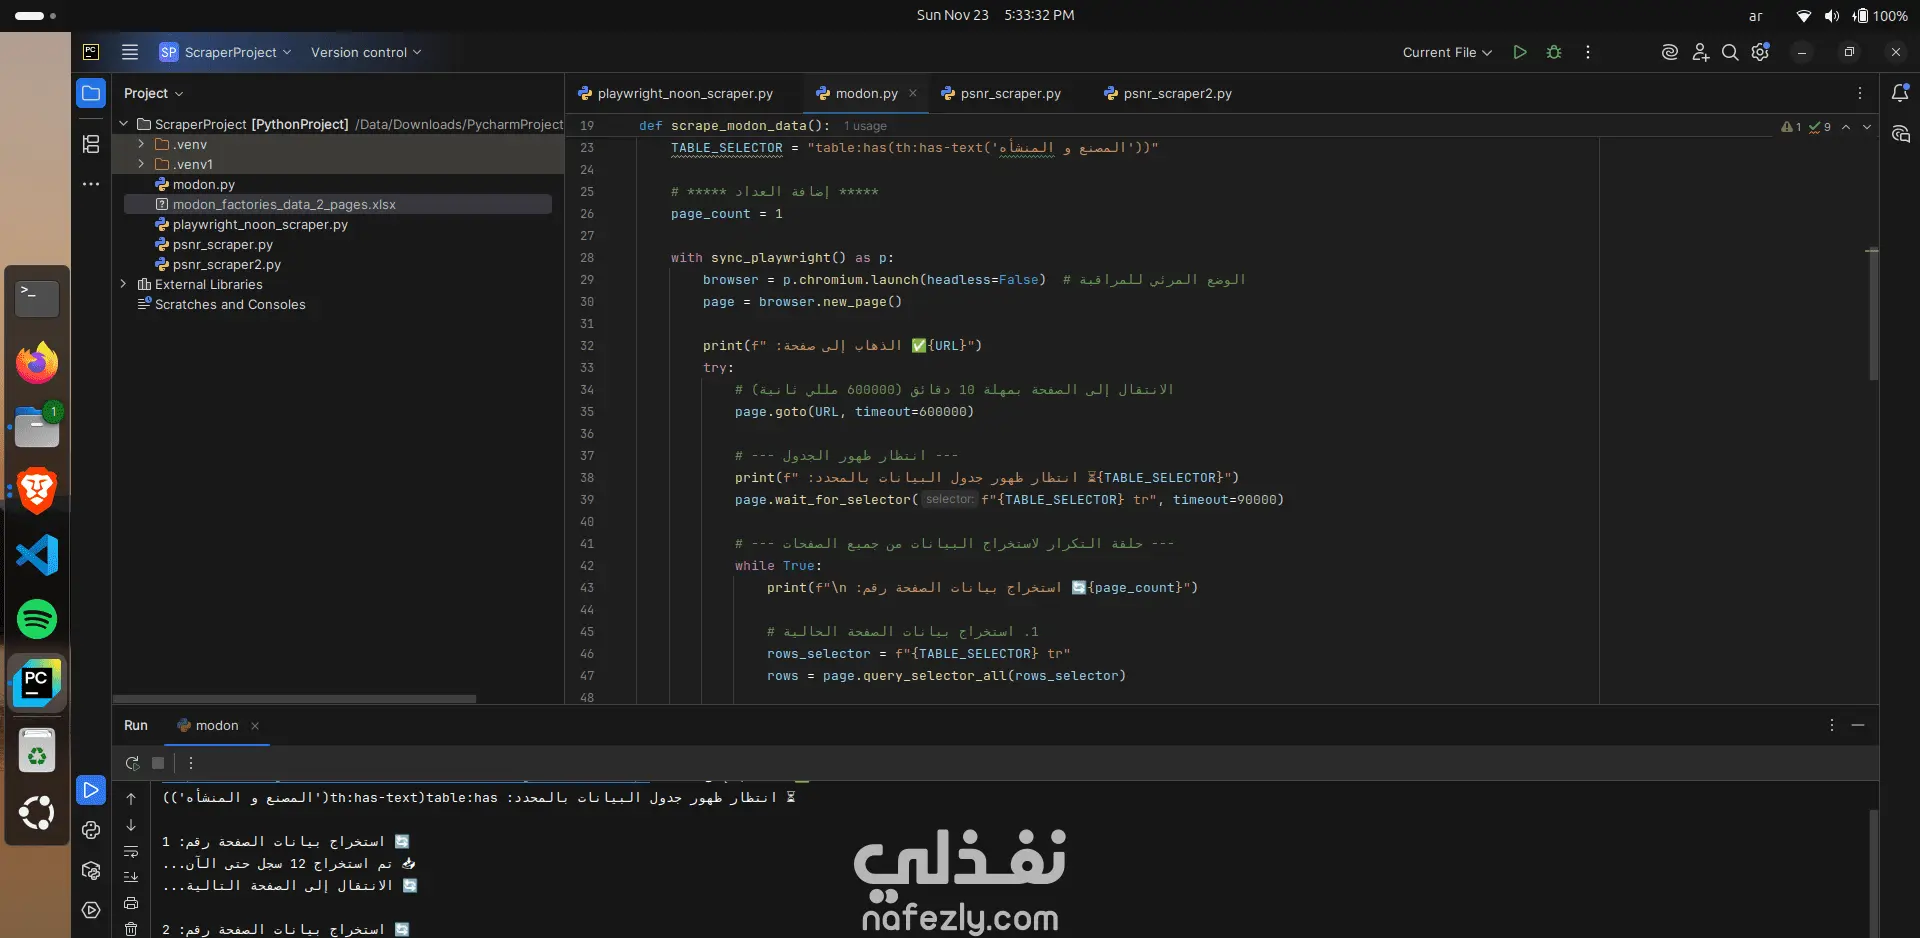Viewport: 1920px width, 938px height.
Task: Open the Project view dropdown
Action: click(x=154, y=93)
